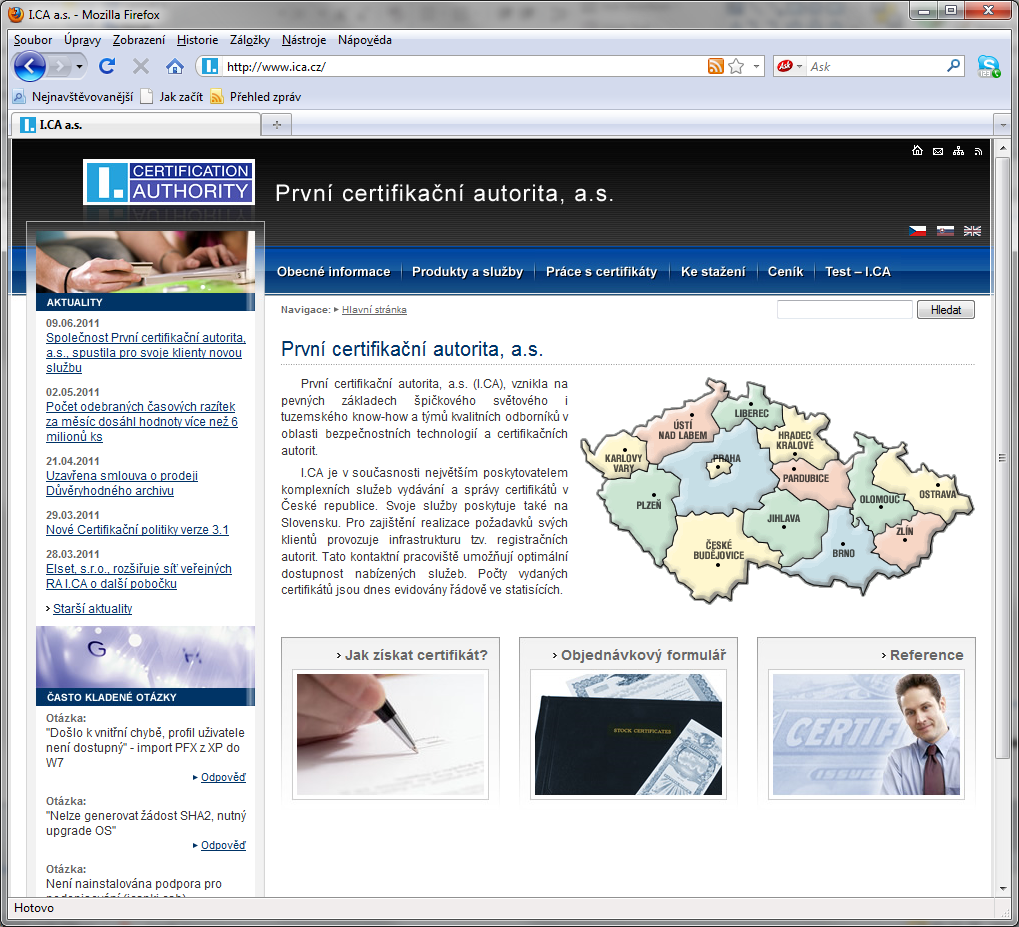1019x927 pixels.
Task: Click the vertical scrollbar thumb
Action: [x=1003, y=458]
